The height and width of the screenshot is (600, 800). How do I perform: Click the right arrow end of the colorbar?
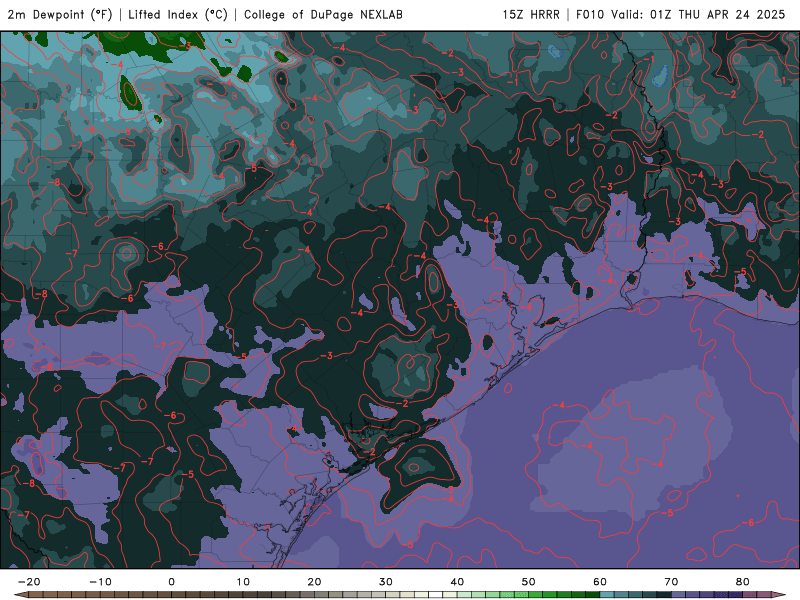coord(779,595)
